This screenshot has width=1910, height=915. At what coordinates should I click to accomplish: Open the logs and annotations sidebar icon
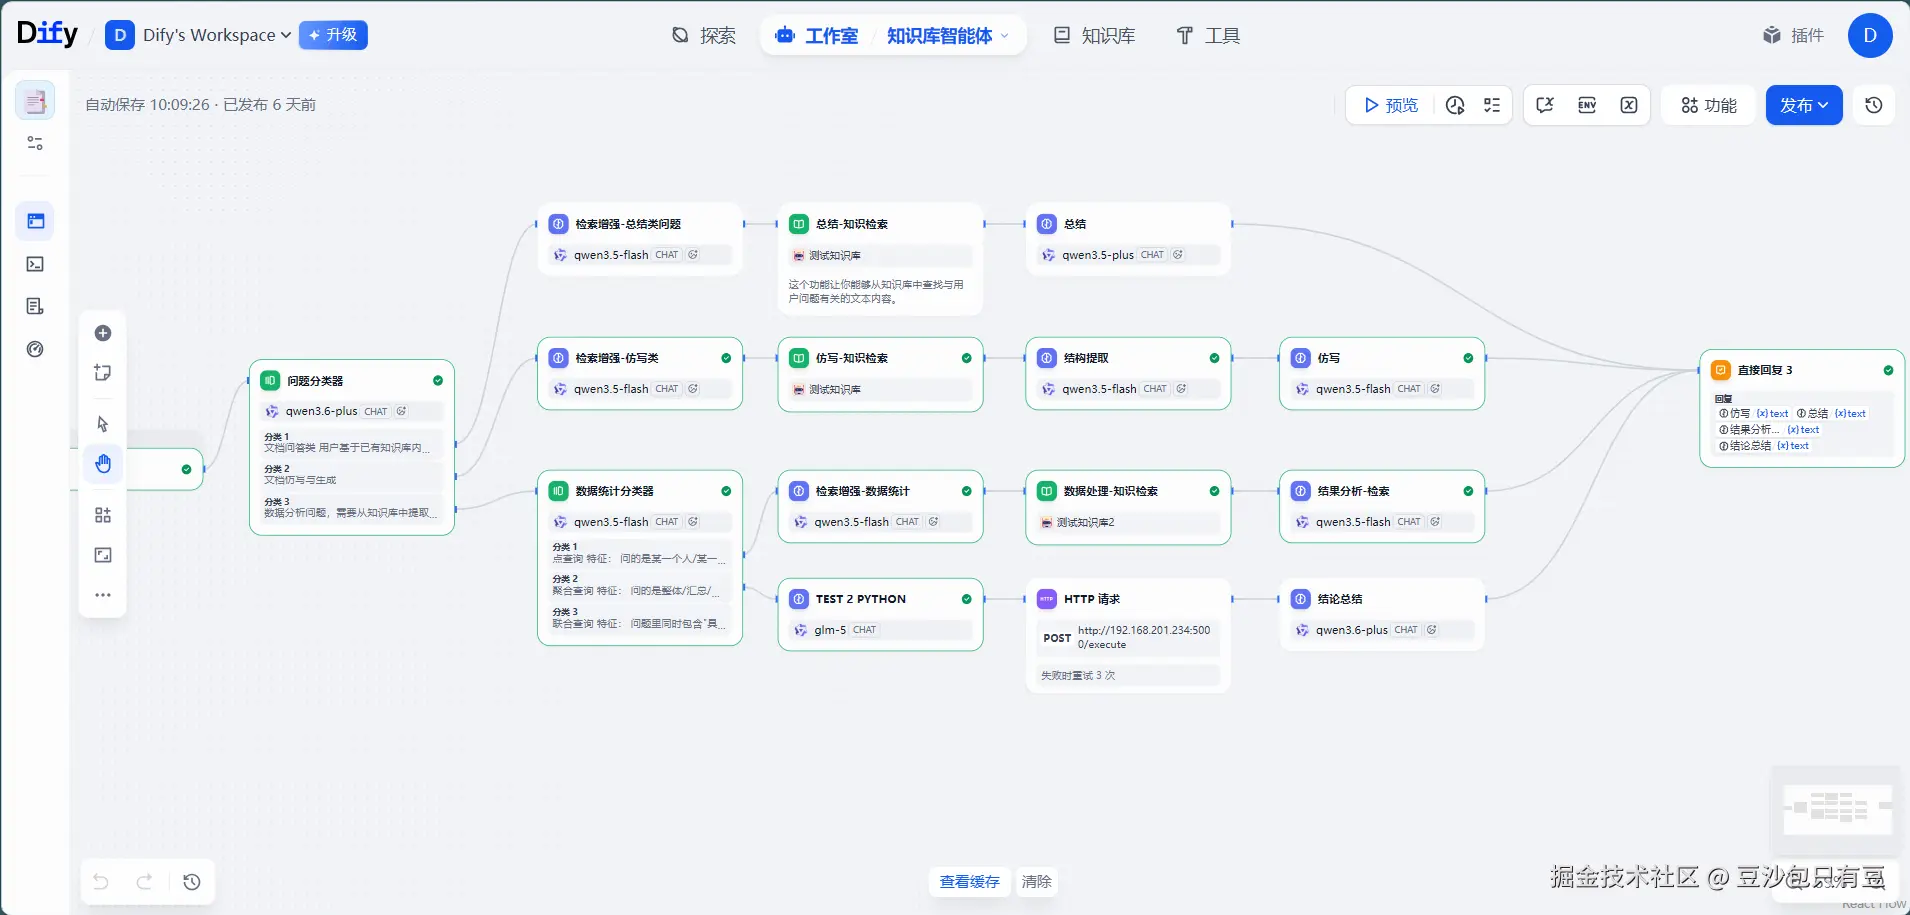tap(35, 306)
